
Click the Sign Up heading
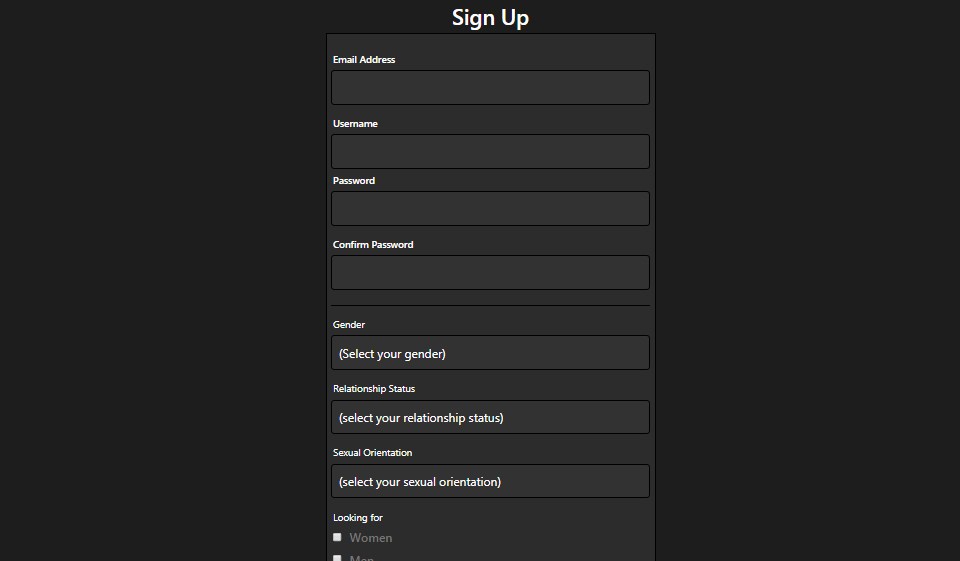(490, 17)
